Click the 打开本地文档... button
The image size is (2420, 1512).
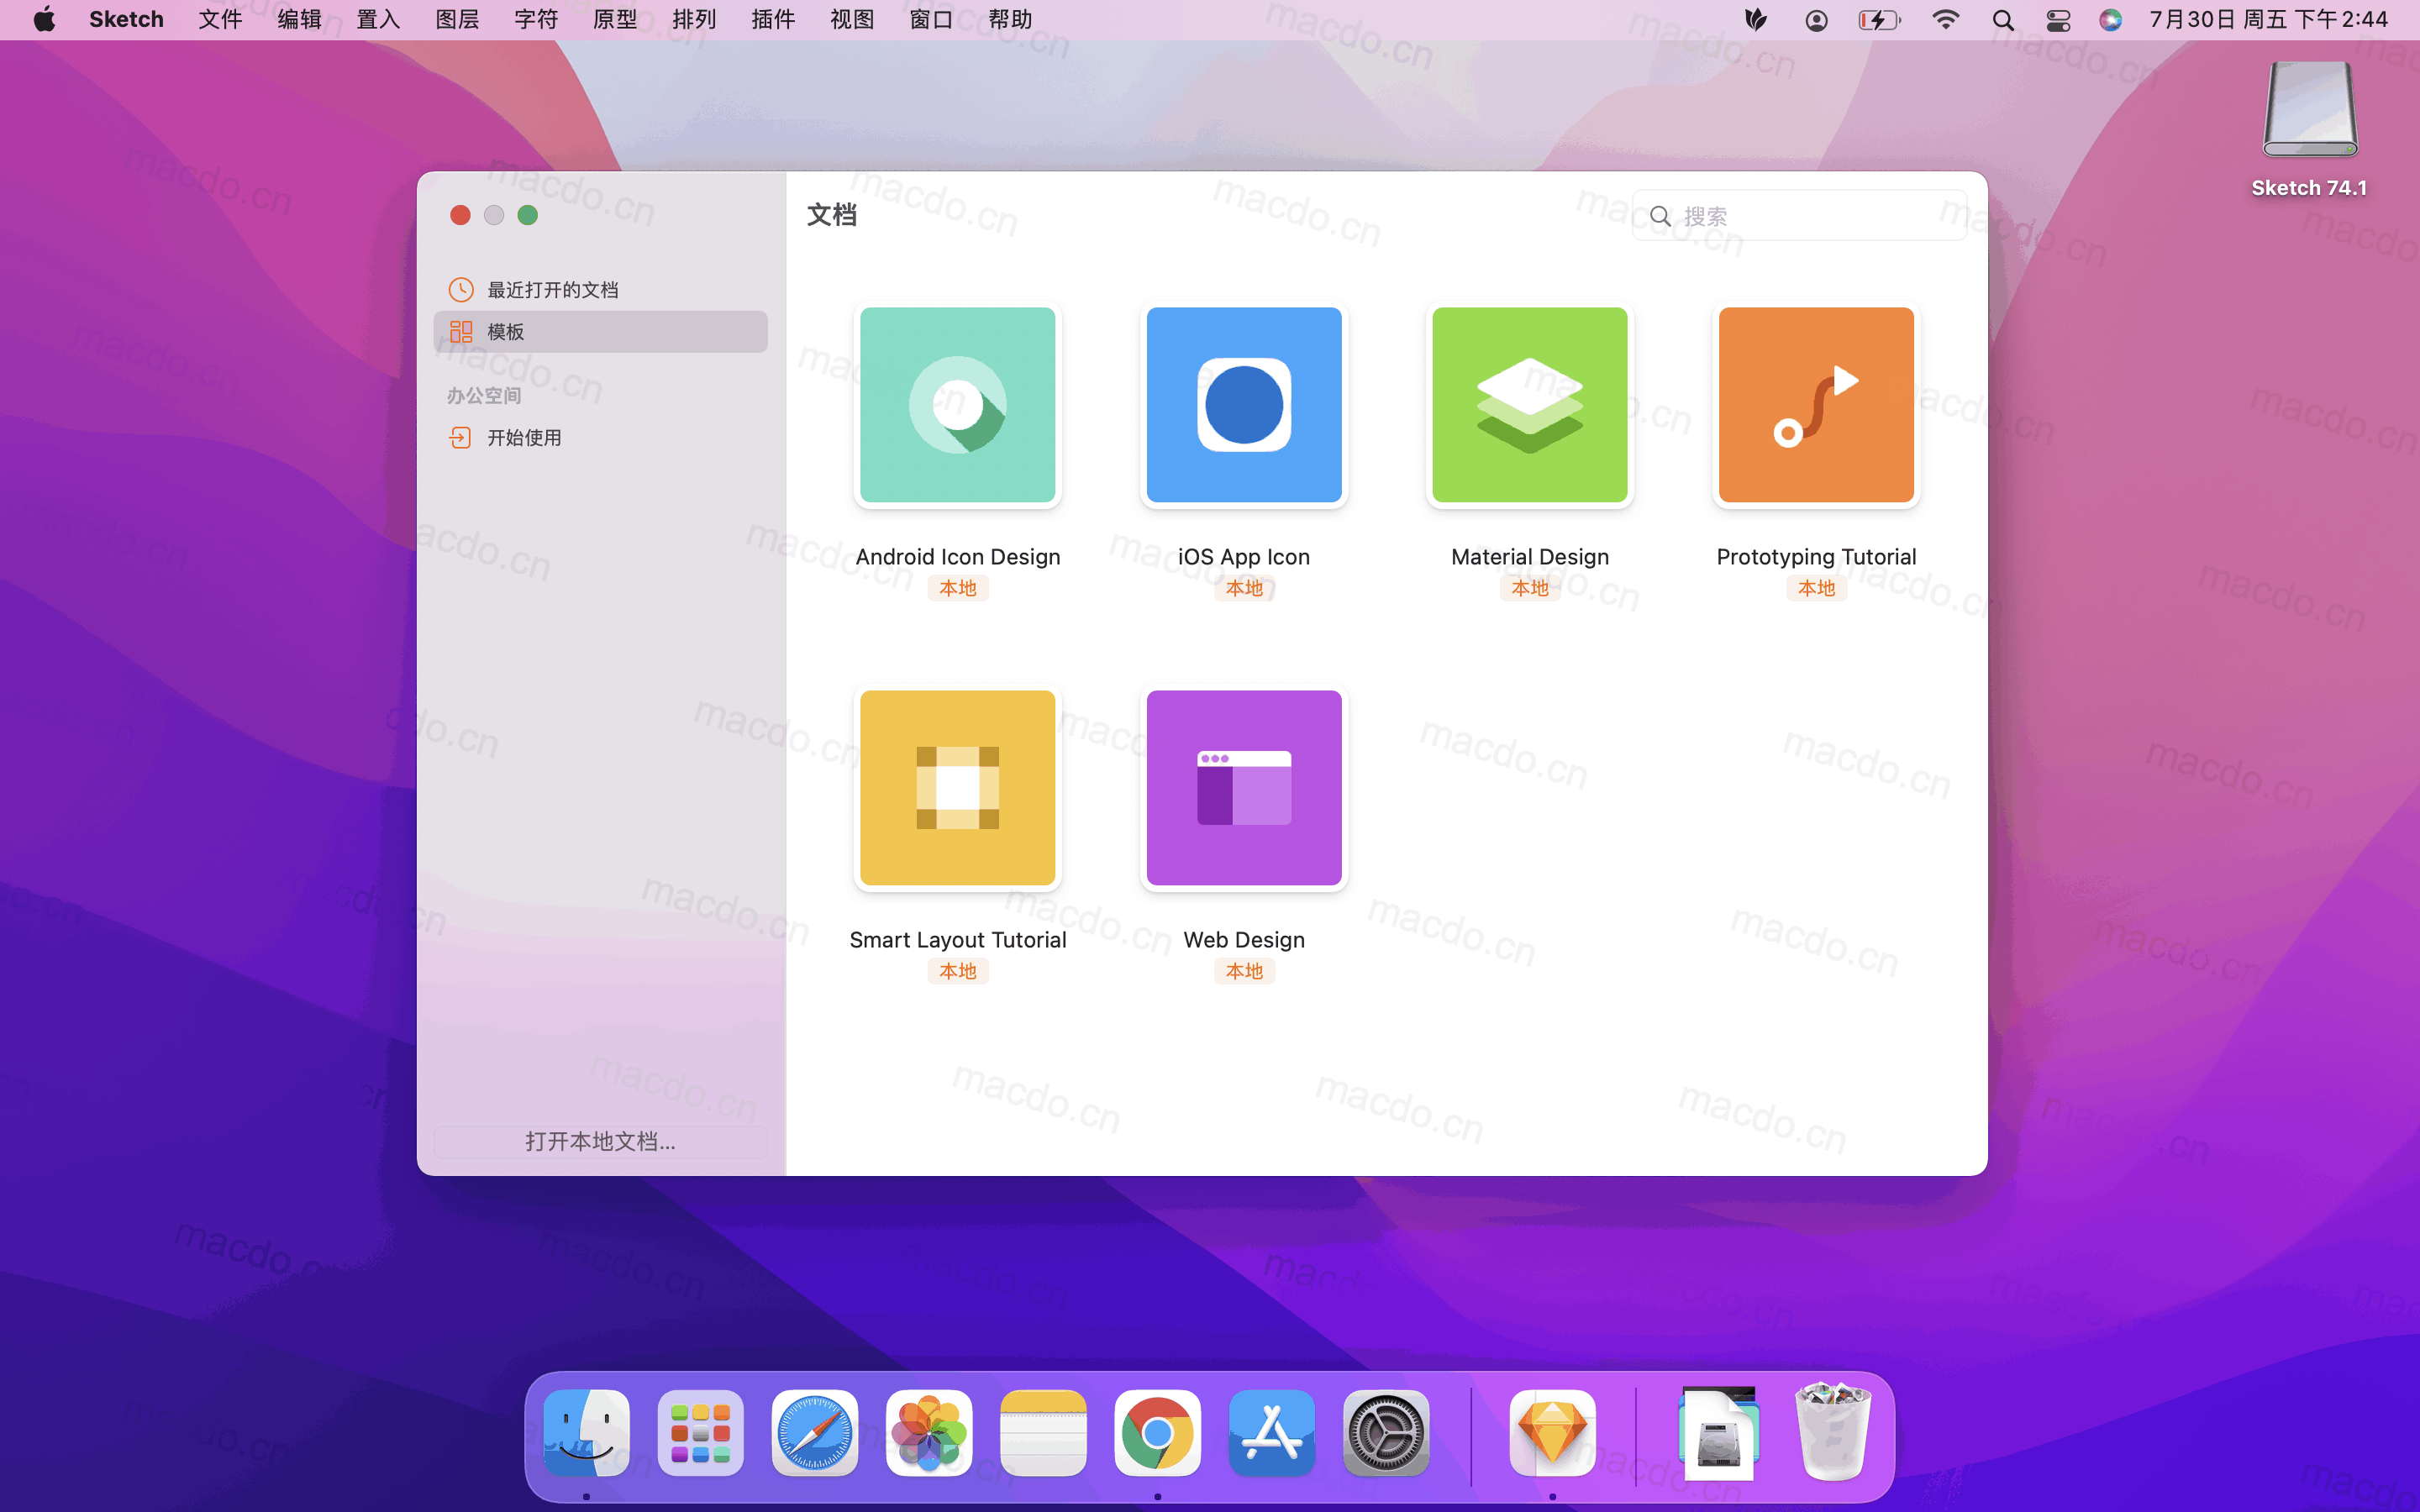(x=601, y=1141)
